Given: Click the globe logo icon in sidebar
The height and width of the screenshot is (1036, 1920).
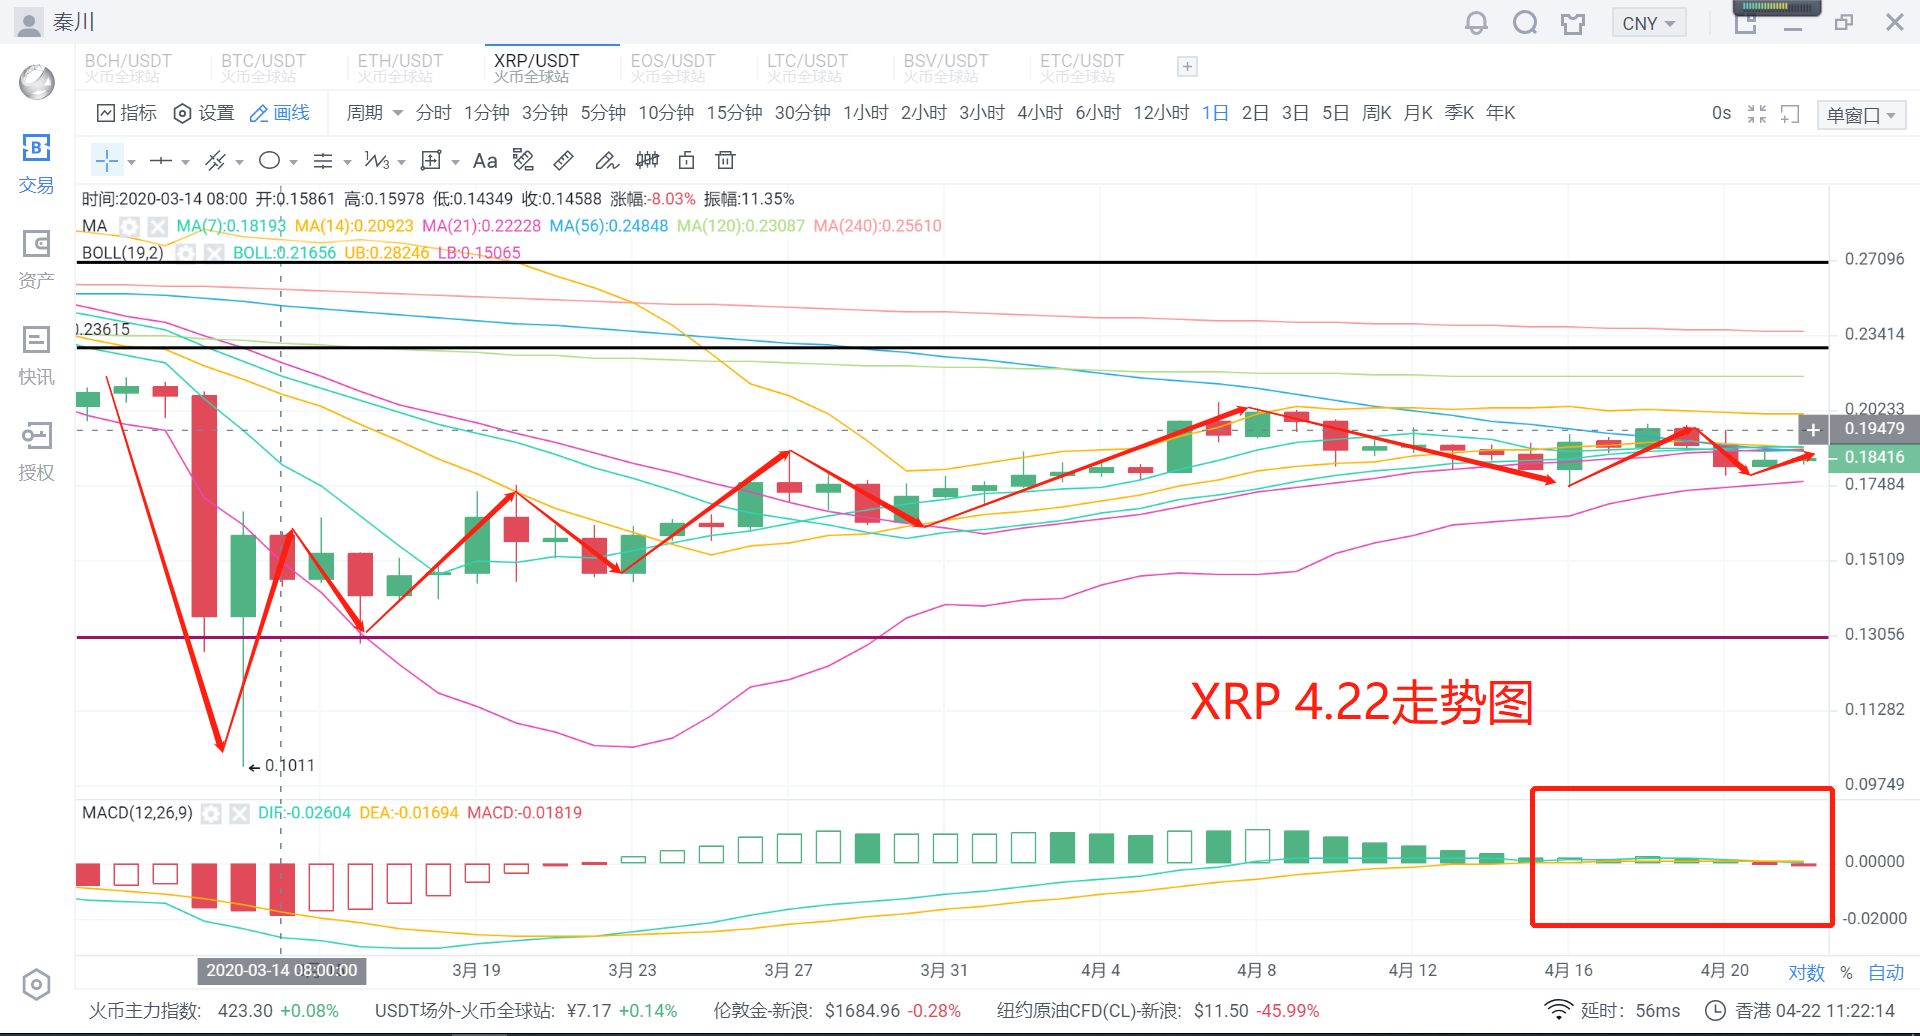Looking at the screenshot, I should 37,82.
